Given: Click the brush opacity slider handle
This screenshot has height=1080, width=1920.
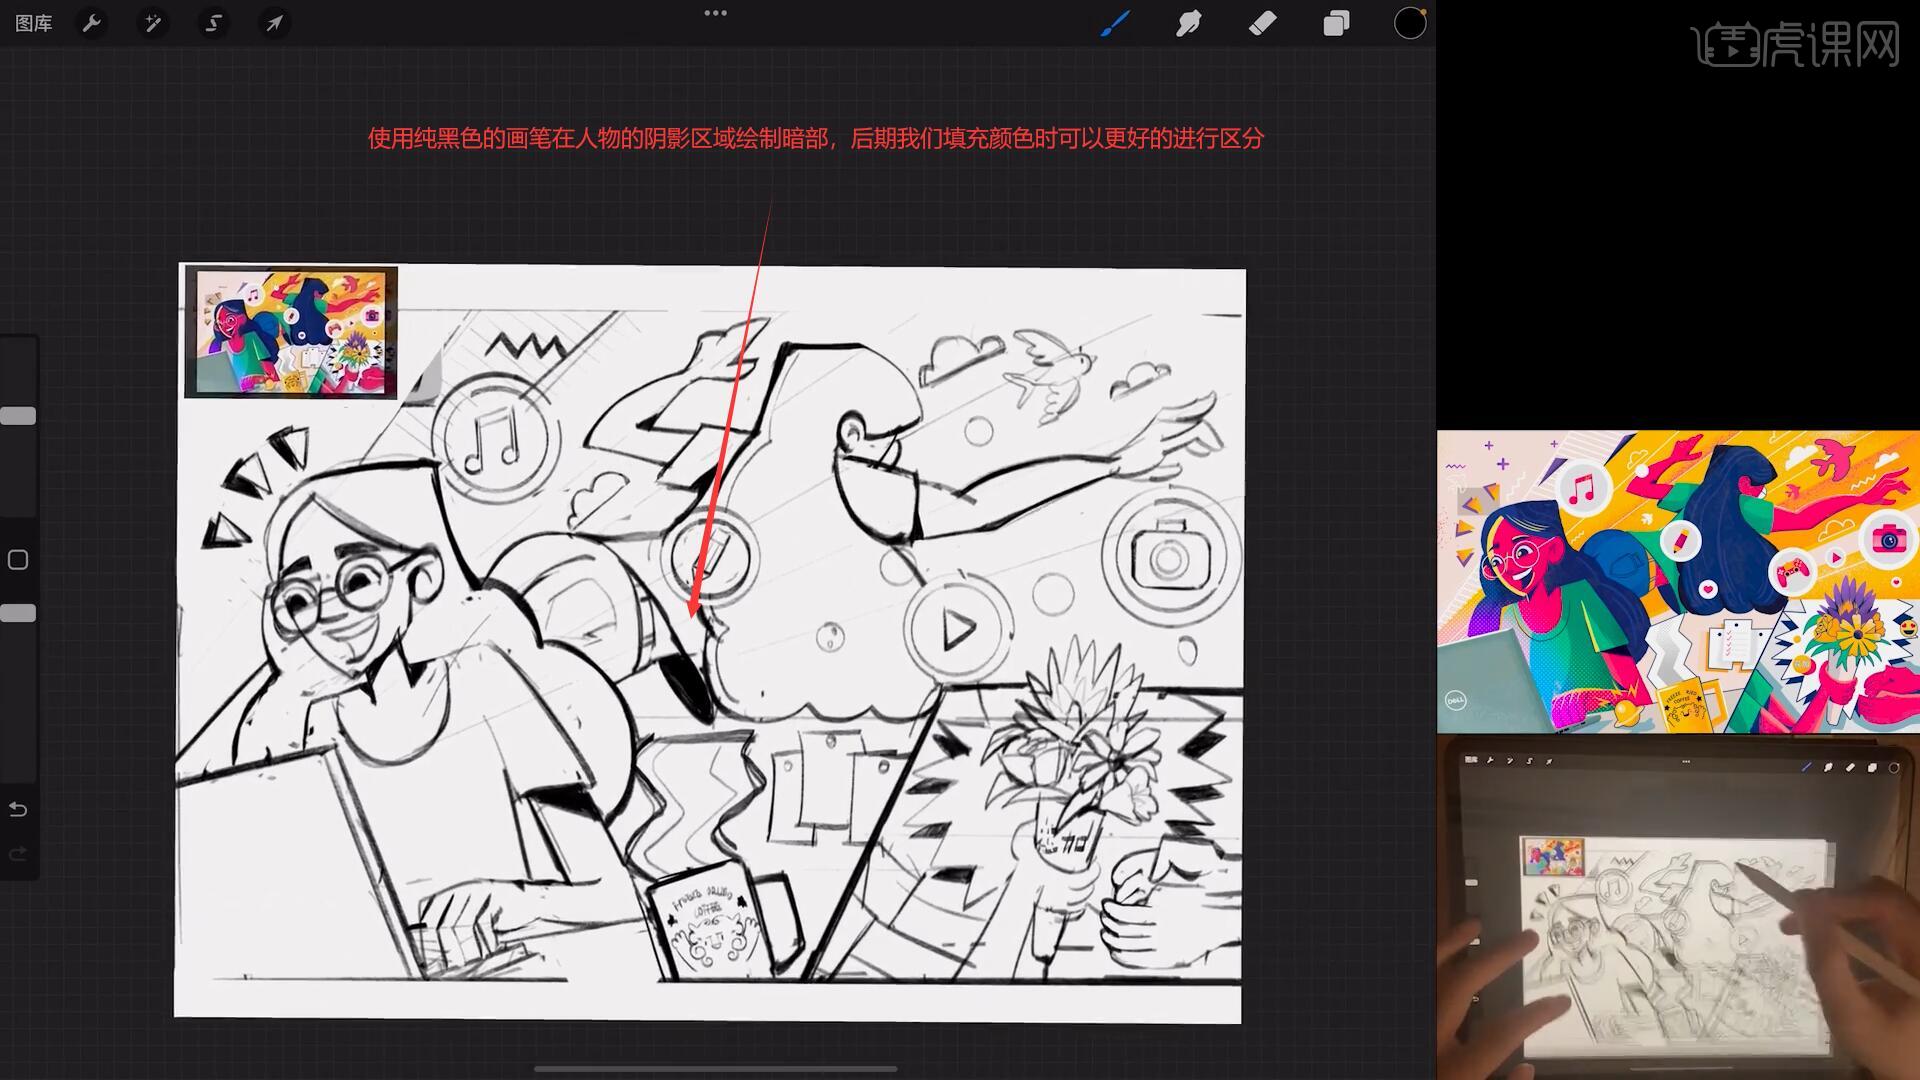Looking at the screenshot, I should tap(18, 613).
